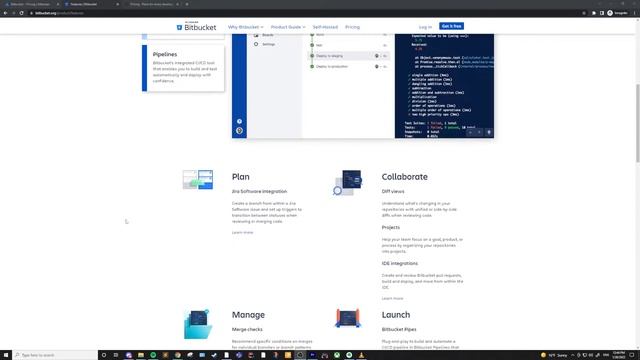Click the scroll-to-bottom icon in the log panel

click(489, 132)
